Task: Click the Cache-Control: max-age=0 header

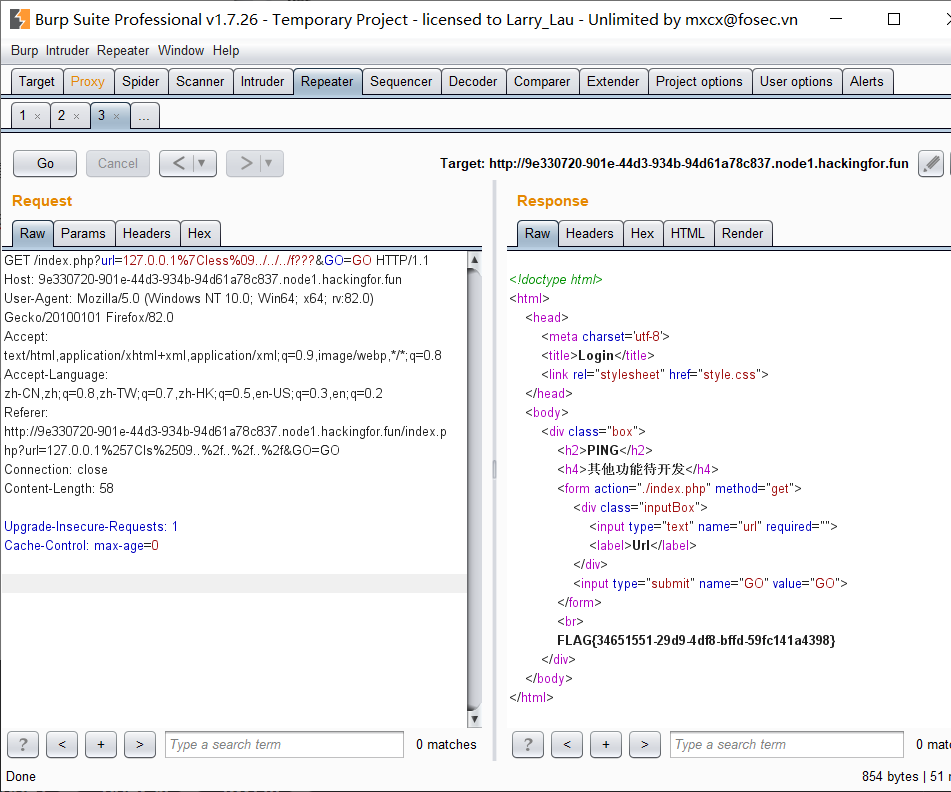Action: click(81, 546)
